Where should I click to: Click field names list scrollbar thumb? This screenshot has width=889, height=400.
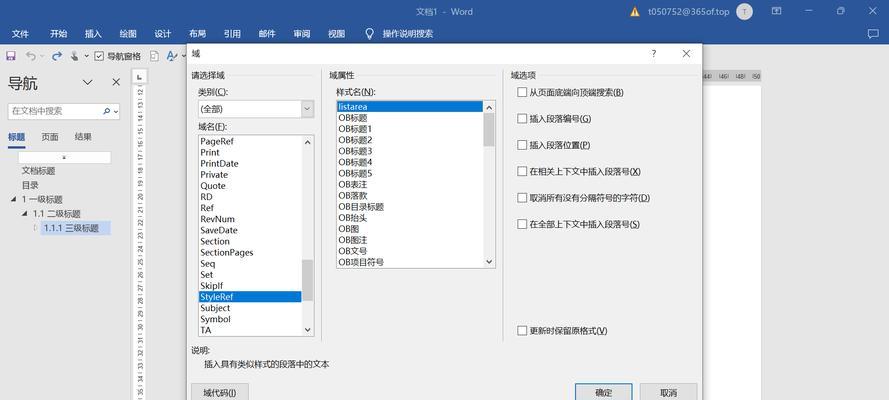[x=307, y=280]
